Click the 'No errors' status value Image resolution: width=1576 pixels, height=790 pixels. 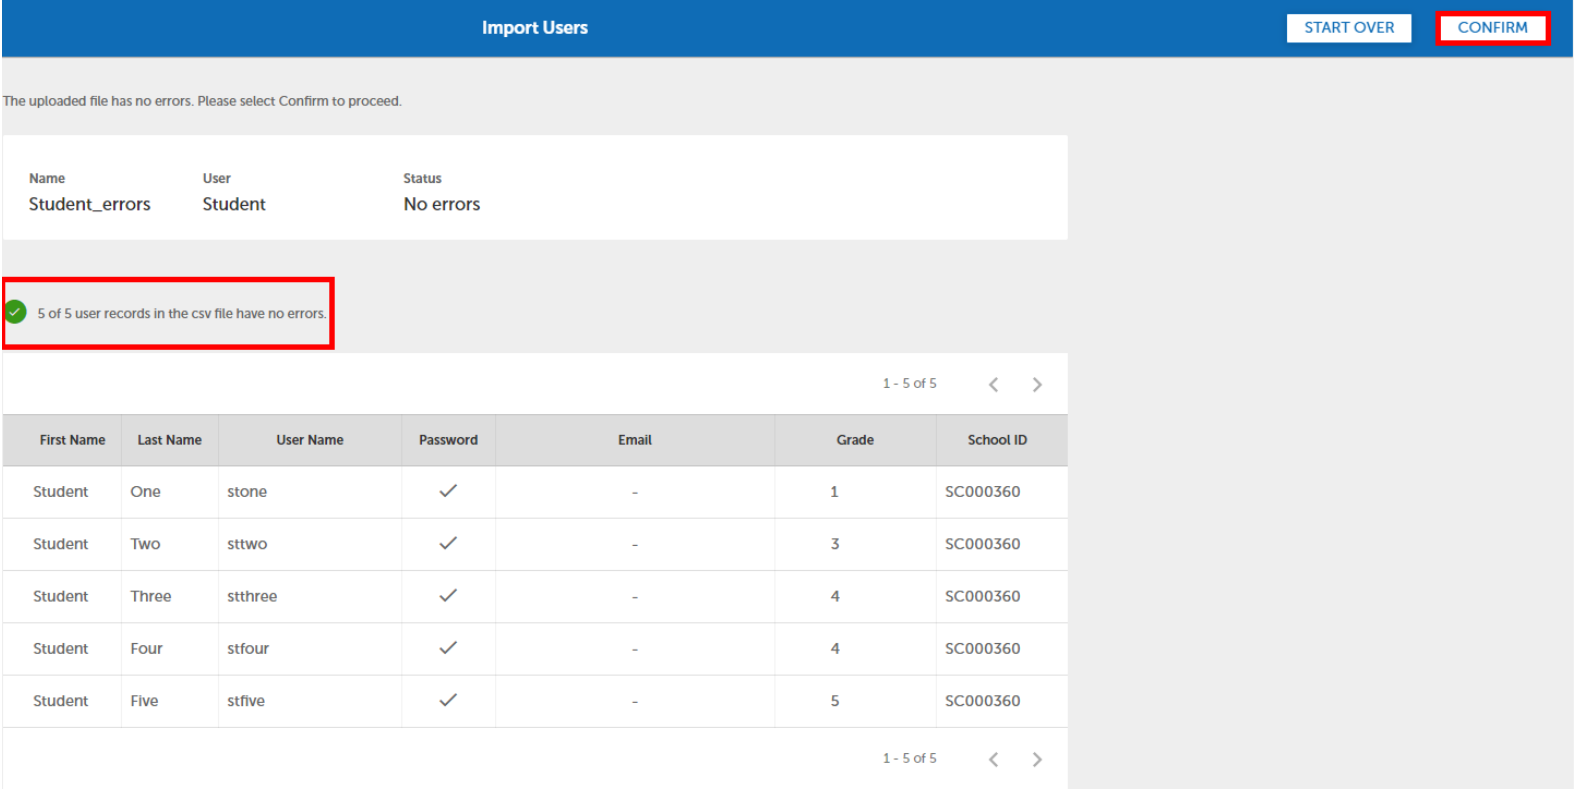pos(442,204)
